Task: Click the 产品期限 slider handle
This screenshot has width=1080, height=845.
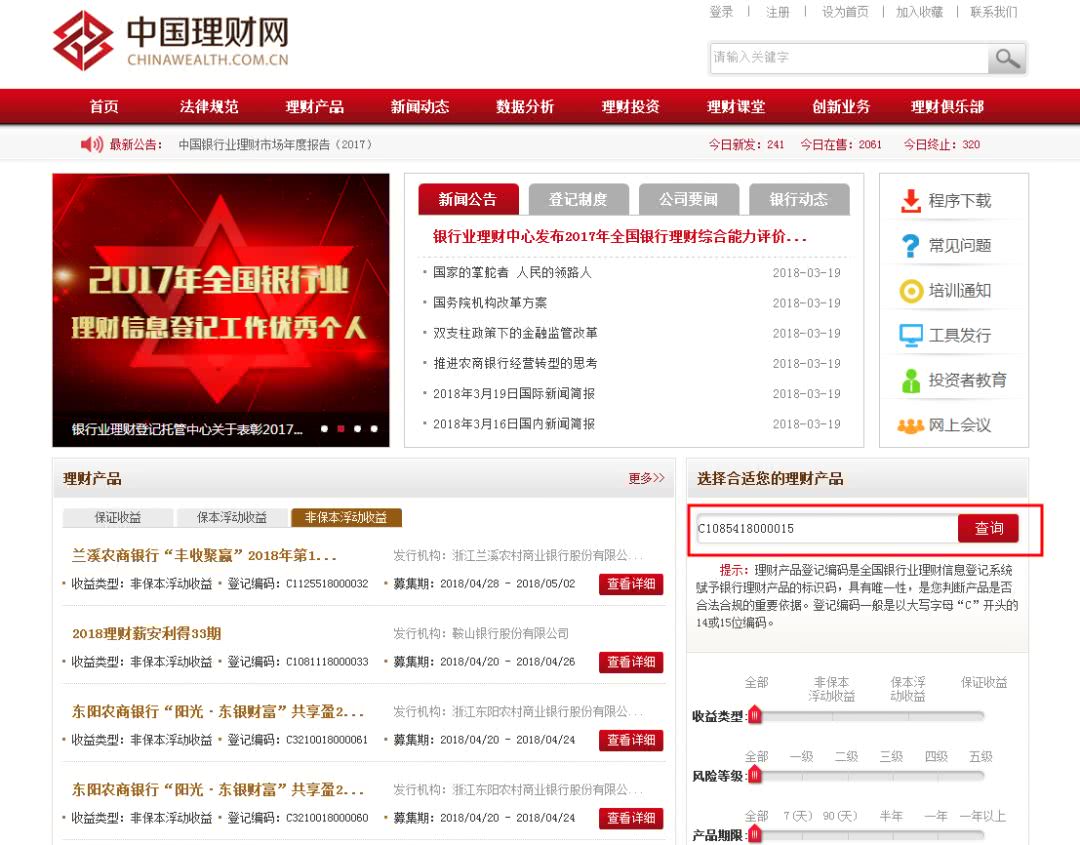Action: (755, 835)
